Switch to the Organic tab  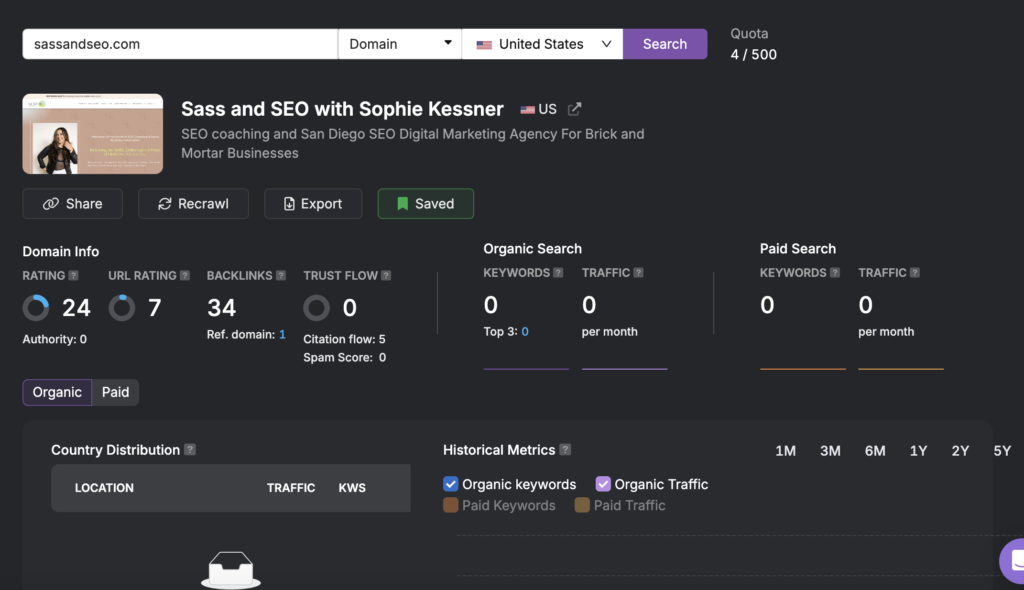pyautogui.click(x=57, y=392)
